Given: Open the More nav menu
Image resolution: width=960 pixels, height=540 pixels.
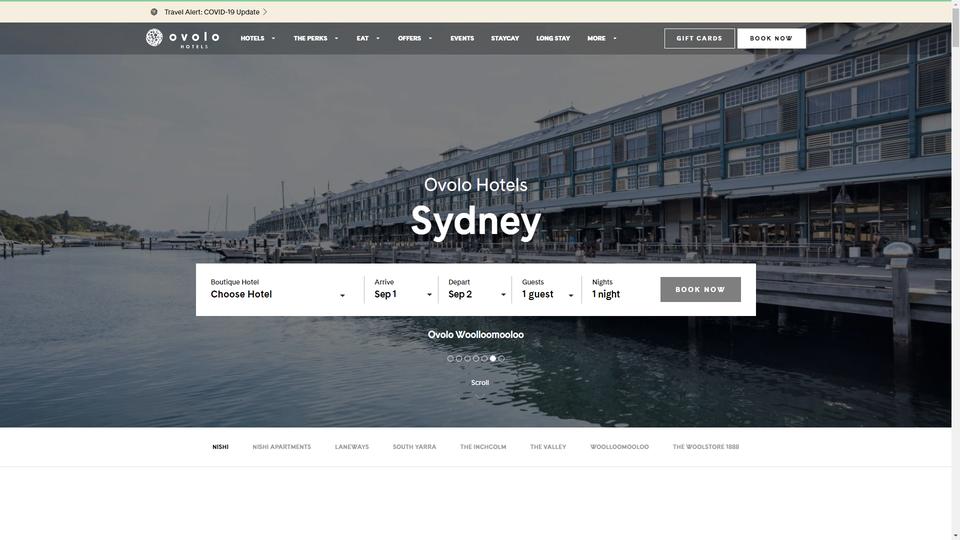Looking at the screenshot, I should 596,38.
